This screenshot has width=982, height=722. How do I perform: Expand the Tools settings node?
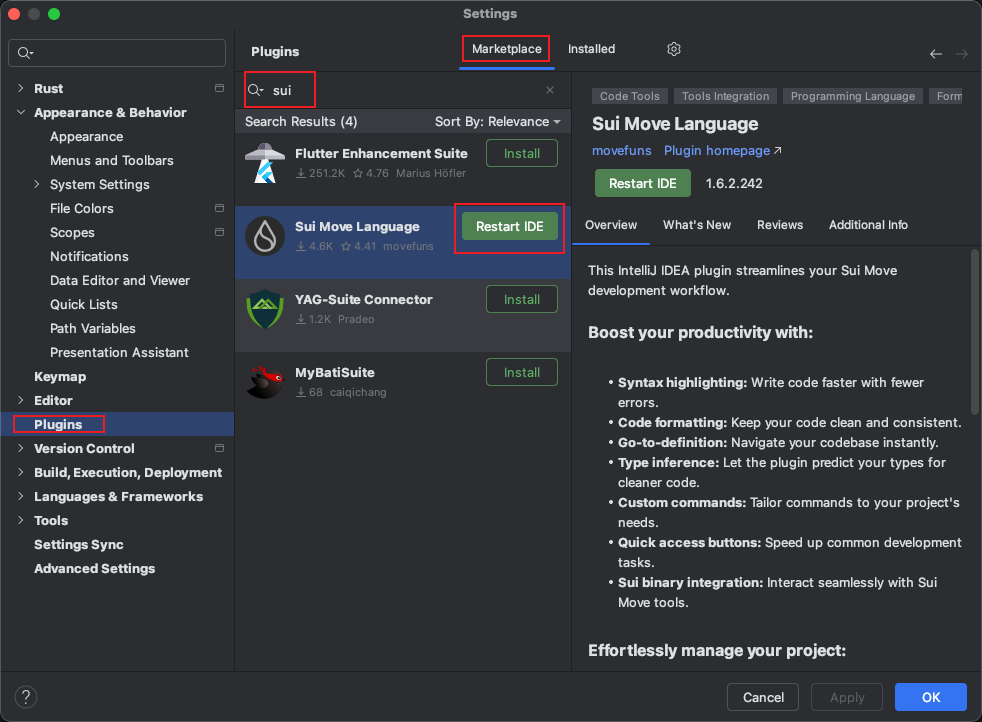click(21, 520)
